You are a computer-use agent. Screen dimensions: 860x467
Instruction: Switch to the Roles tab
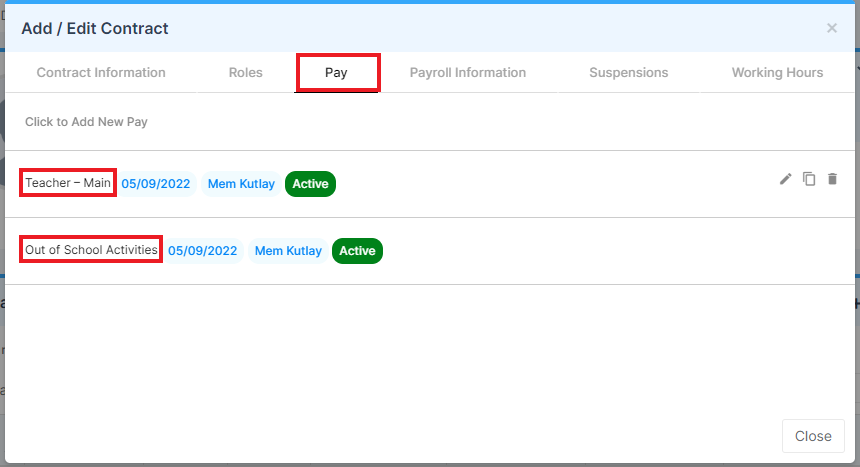(x=246, y=72)
